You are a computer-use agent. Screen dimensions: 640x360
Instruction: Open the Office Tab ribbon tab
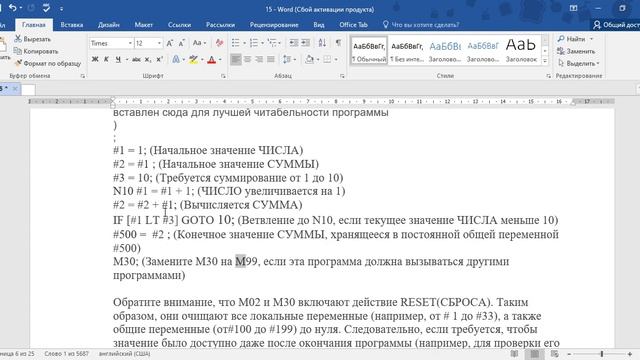(353, 25)
